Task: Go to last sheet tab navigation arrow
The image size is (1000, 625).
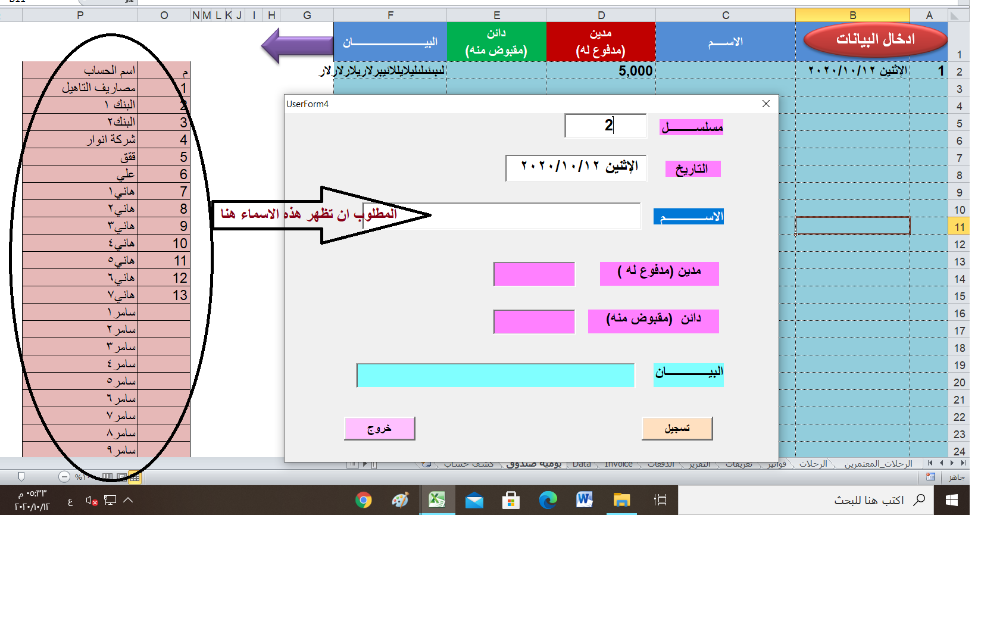Action: point(930,464)
